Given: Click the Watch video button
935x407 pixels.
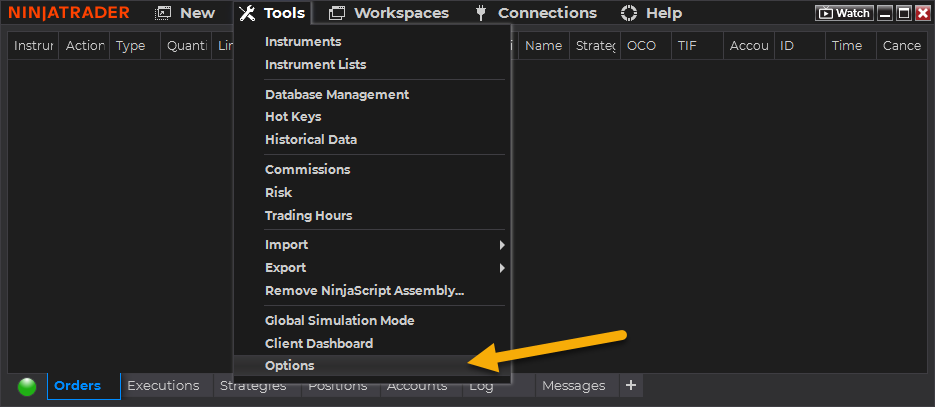Looking at the screenshot, I should point(844,13).
